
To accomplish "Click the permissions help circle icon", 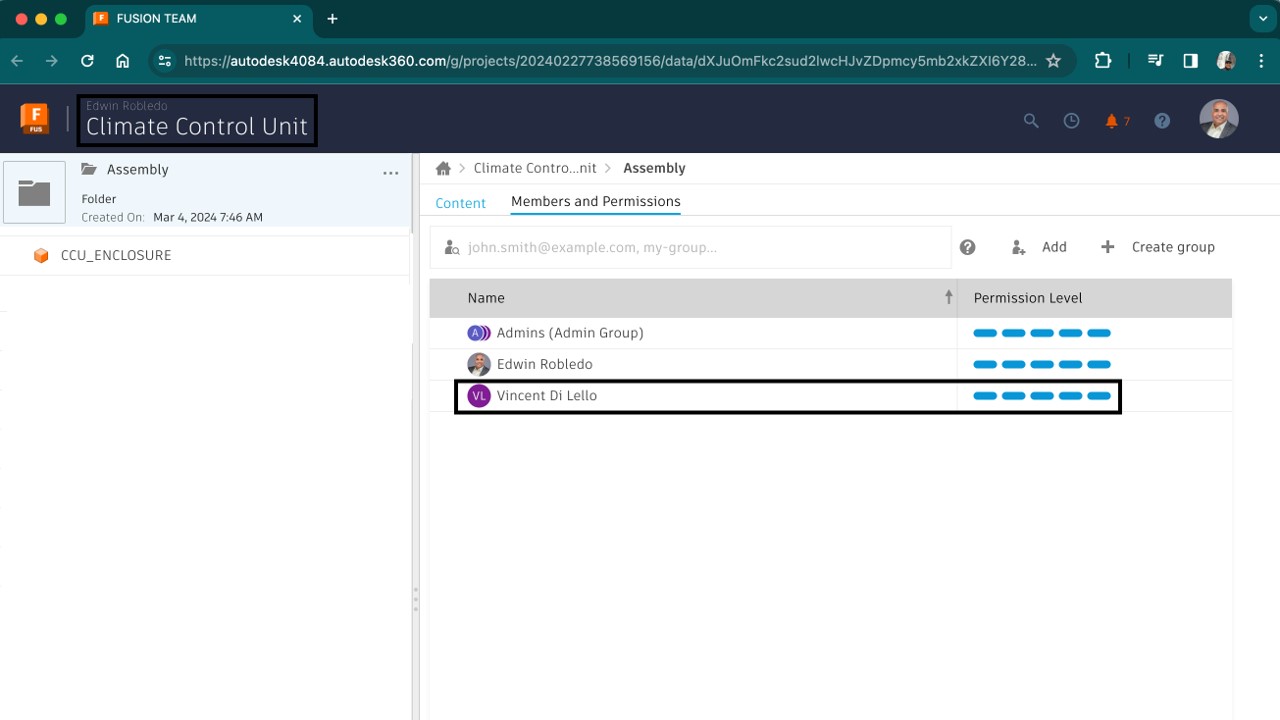I will pos(967,246).
